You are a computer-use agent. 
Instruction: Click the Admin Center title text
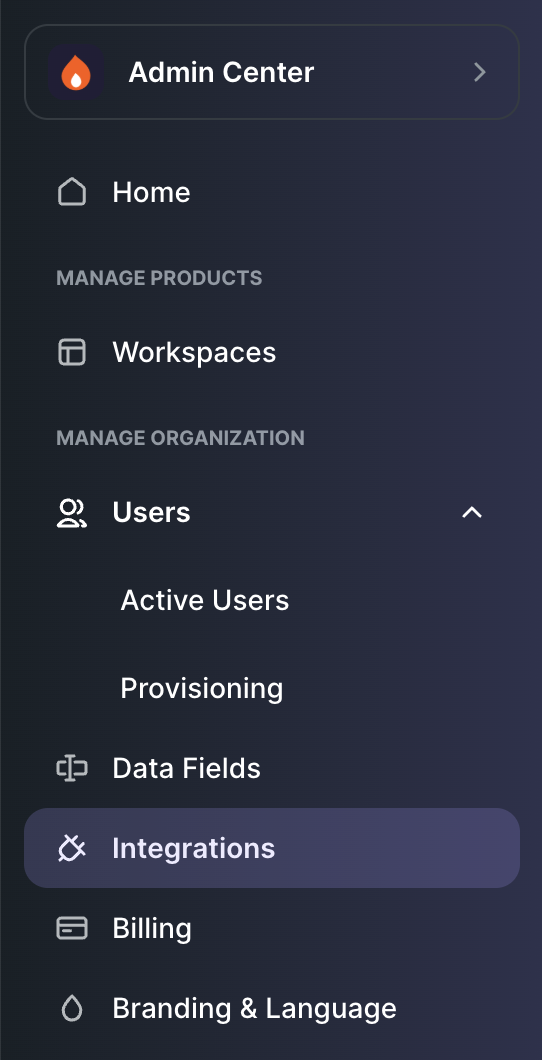221,72
